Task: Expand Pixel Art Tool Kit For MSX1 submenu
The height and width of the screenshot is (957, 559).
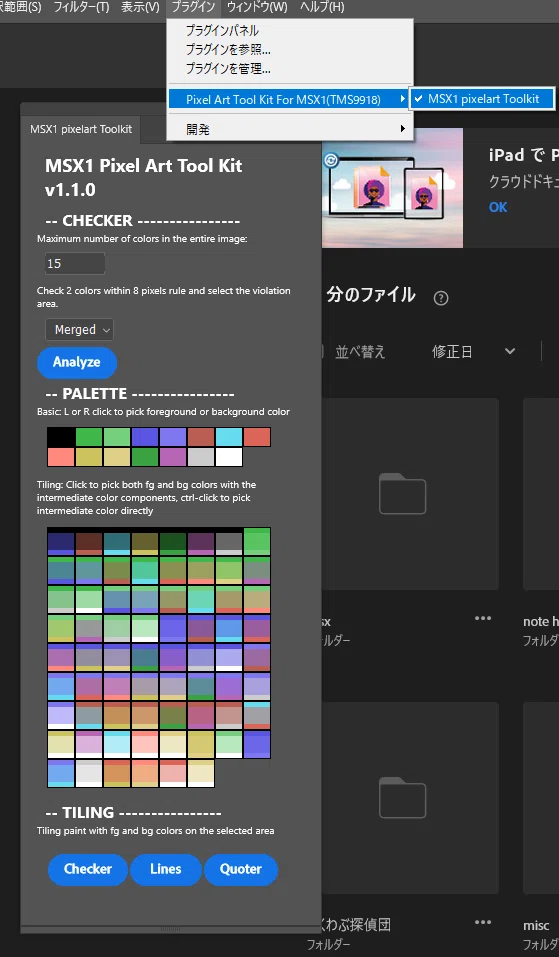Action: [289, 99]
